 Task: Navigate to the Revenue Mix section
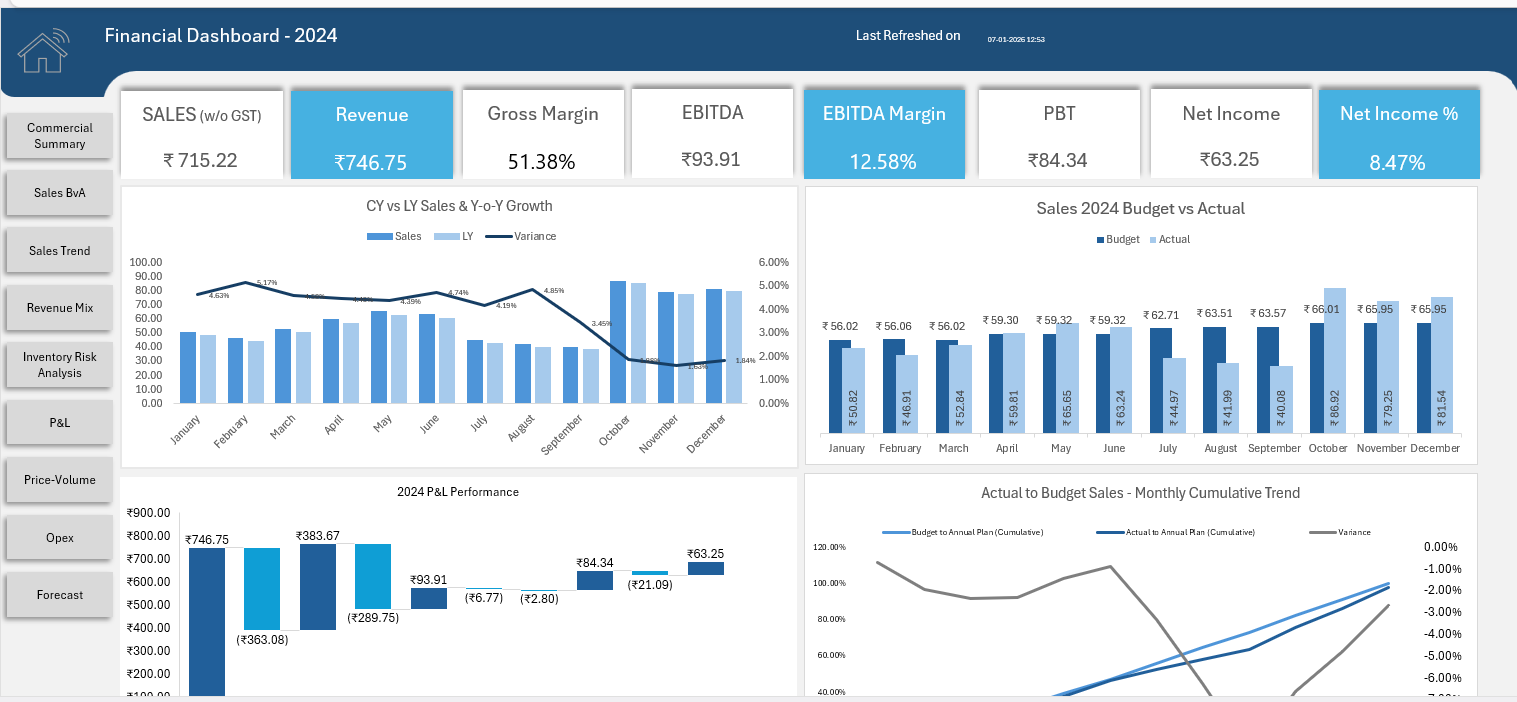(58, 307)
